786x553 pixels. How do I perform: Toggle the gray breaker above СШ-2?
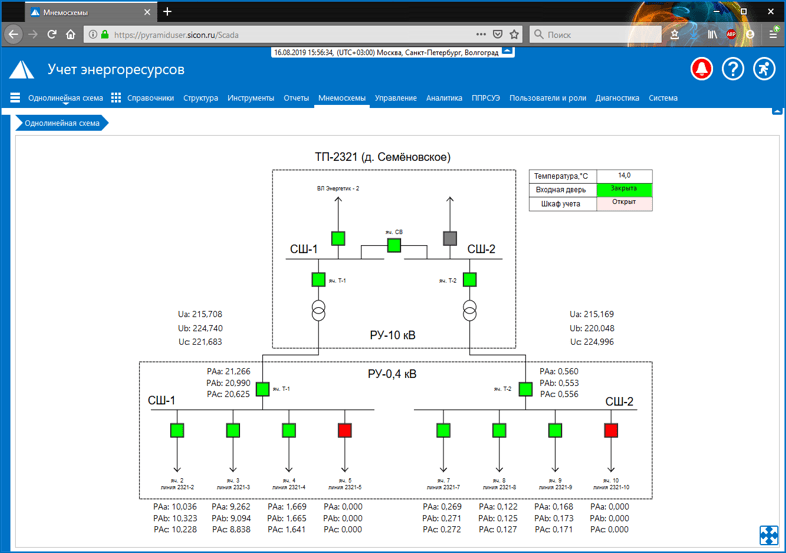click(x=450, y=238)
